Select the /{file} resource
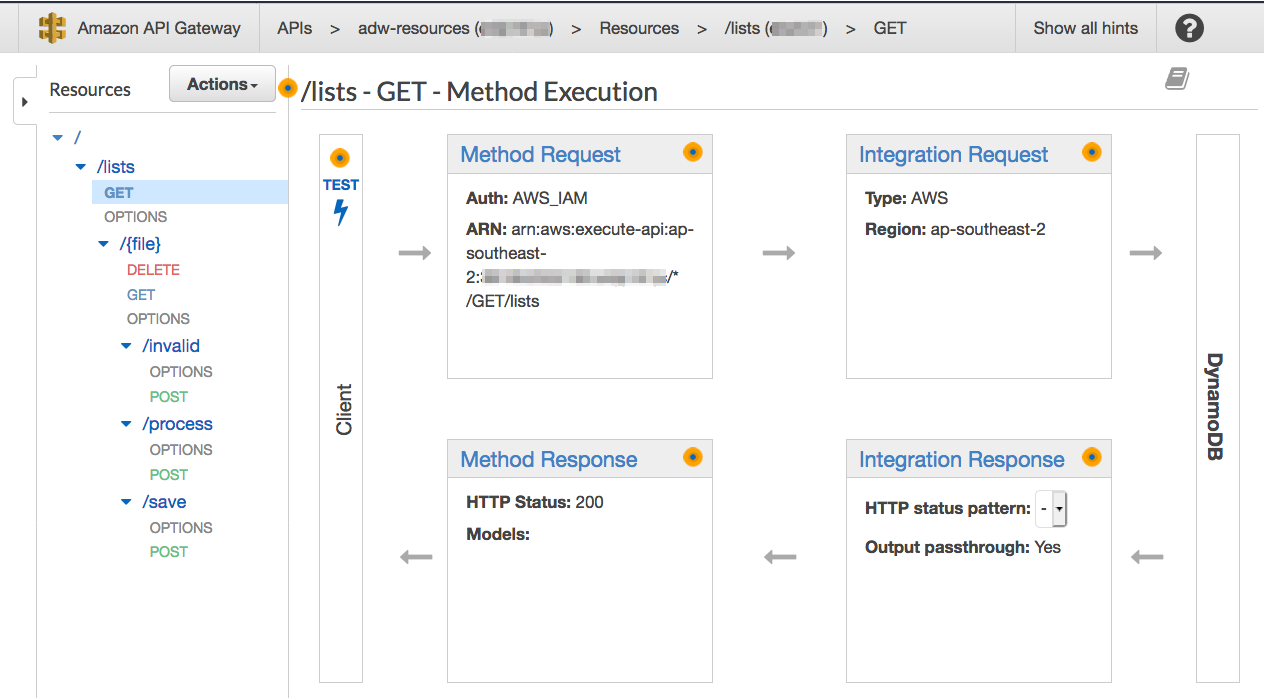Viewport: 1264px width, 699px height. 140,243
